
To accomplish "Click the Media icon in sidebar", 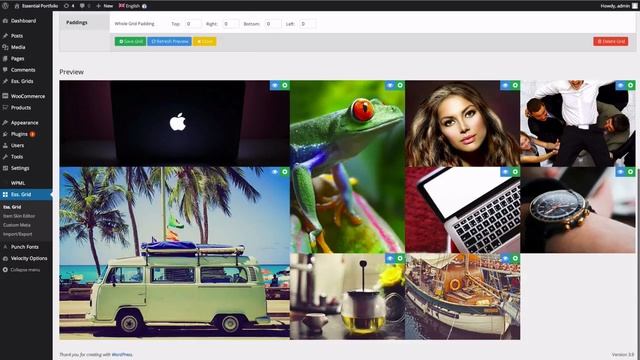I will pos(5,47).
